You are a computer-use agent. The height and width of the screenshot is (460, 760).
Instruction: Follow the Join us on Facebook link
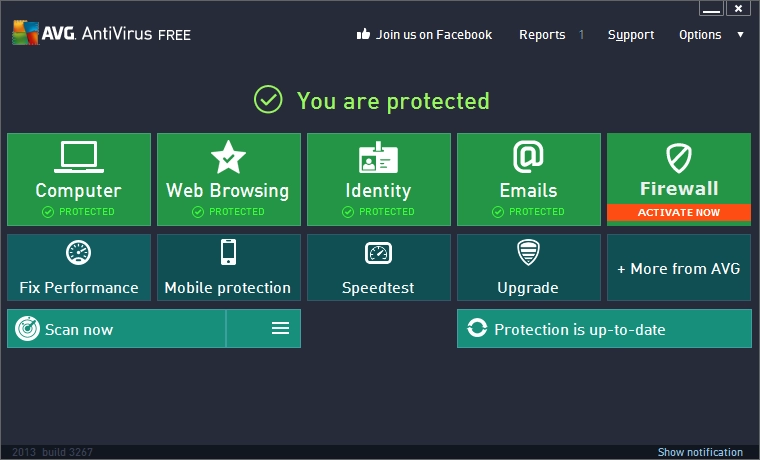(434, 34)
